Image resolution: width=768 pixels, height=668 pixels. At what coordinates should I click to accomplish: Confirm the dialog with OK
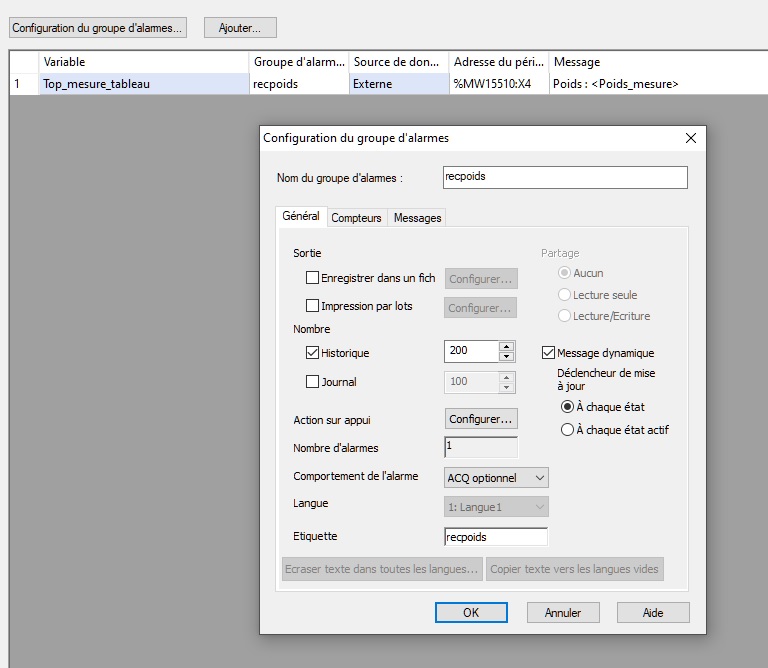tap(471, 612)
